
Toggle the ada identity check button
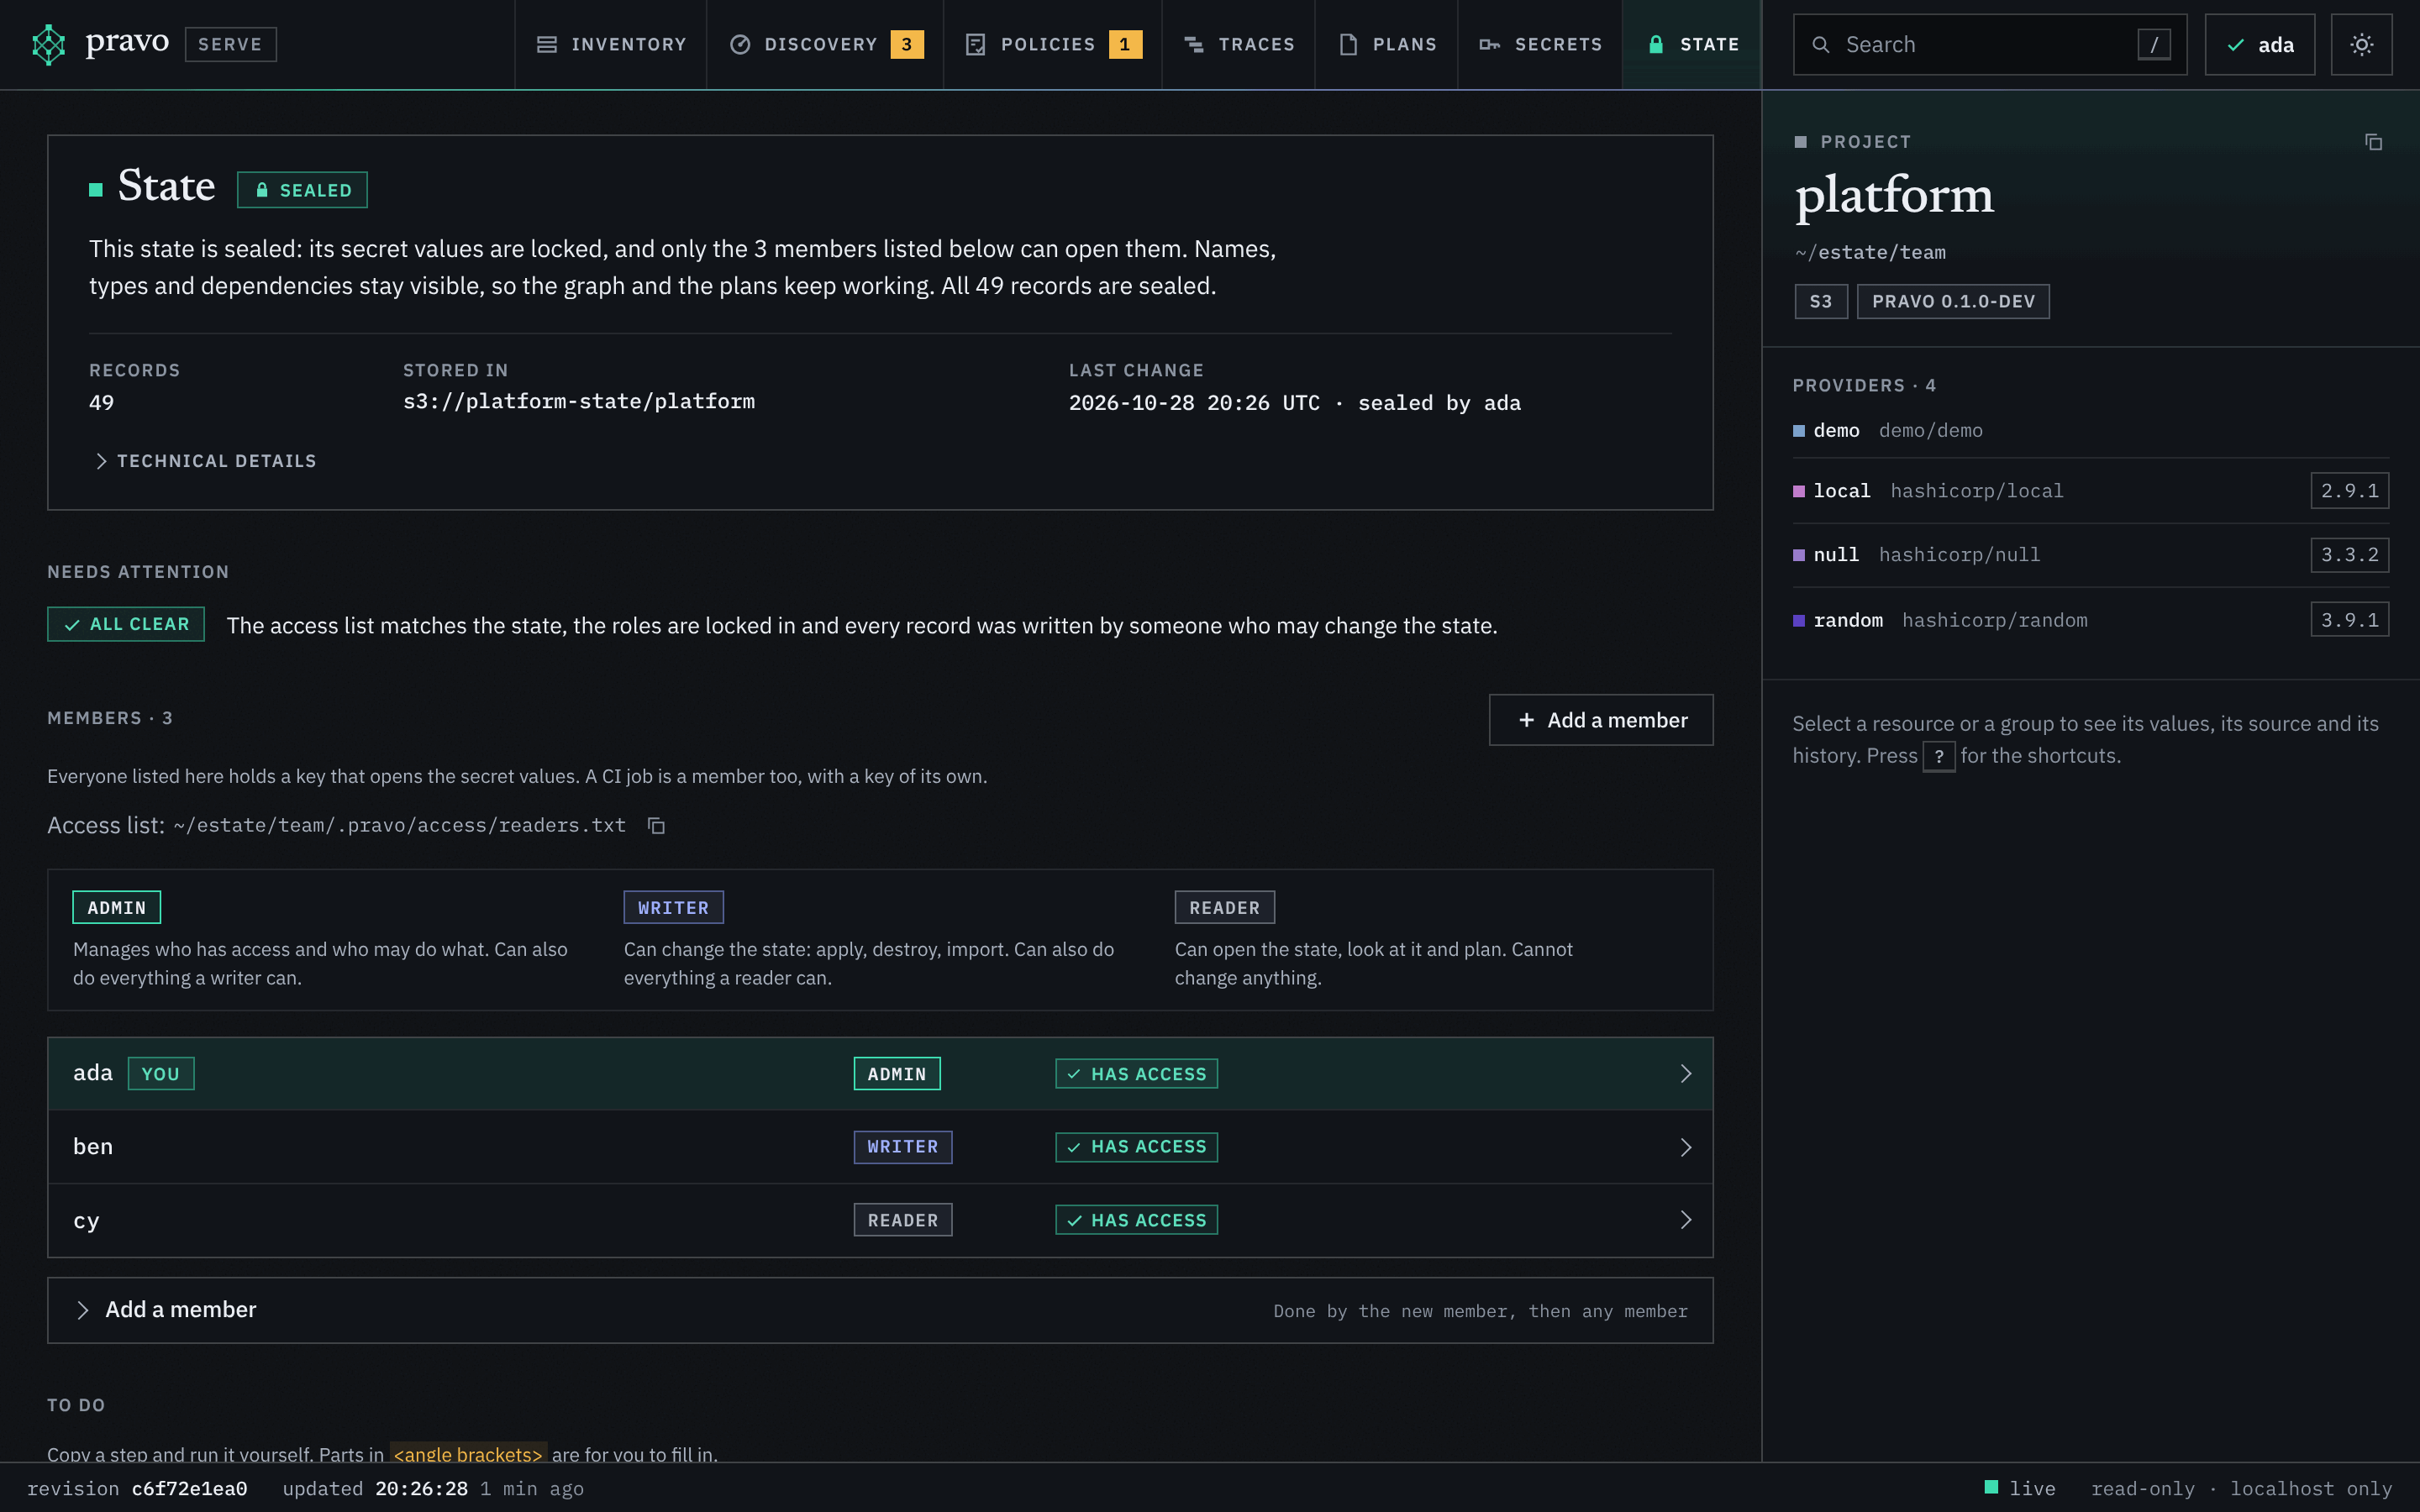pyautogui.click(x=2259, y=44)
